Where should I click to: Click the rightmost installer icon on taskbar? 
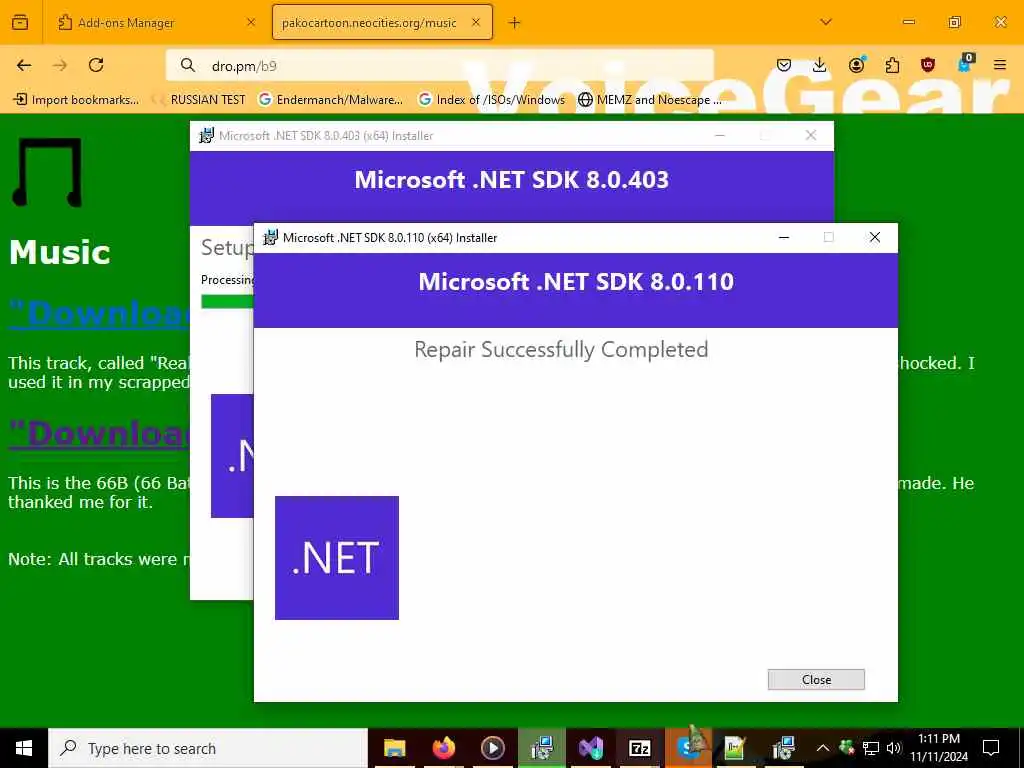[784, 748]
